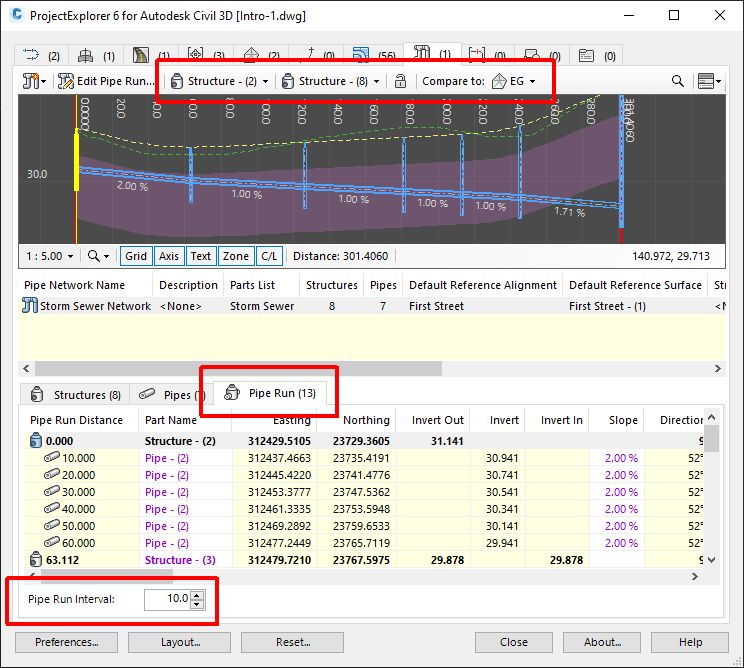Click the Pipe Run Distance column header
This screenshot has height=668, width=744.
76,420
